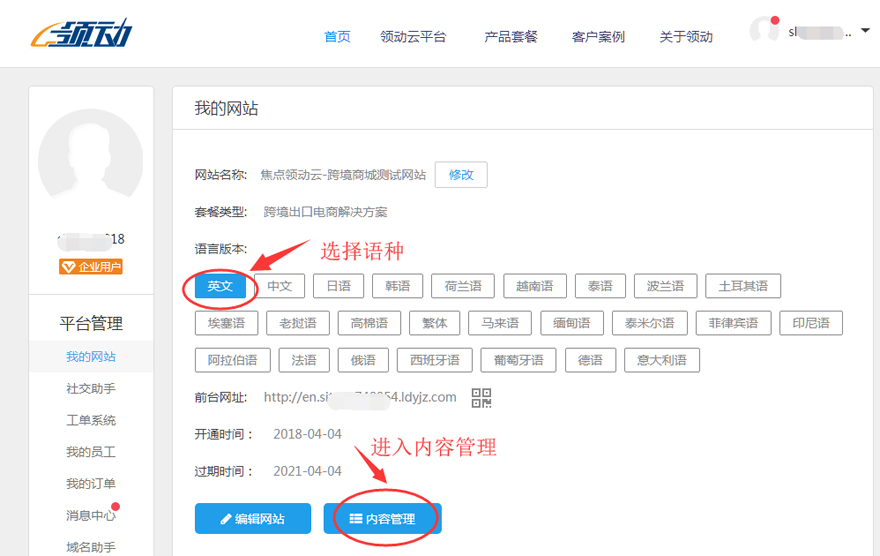Select the 中文 language version
Image resolution: width=880 pixels, height=556 pixels.
(x=279, y=286)
